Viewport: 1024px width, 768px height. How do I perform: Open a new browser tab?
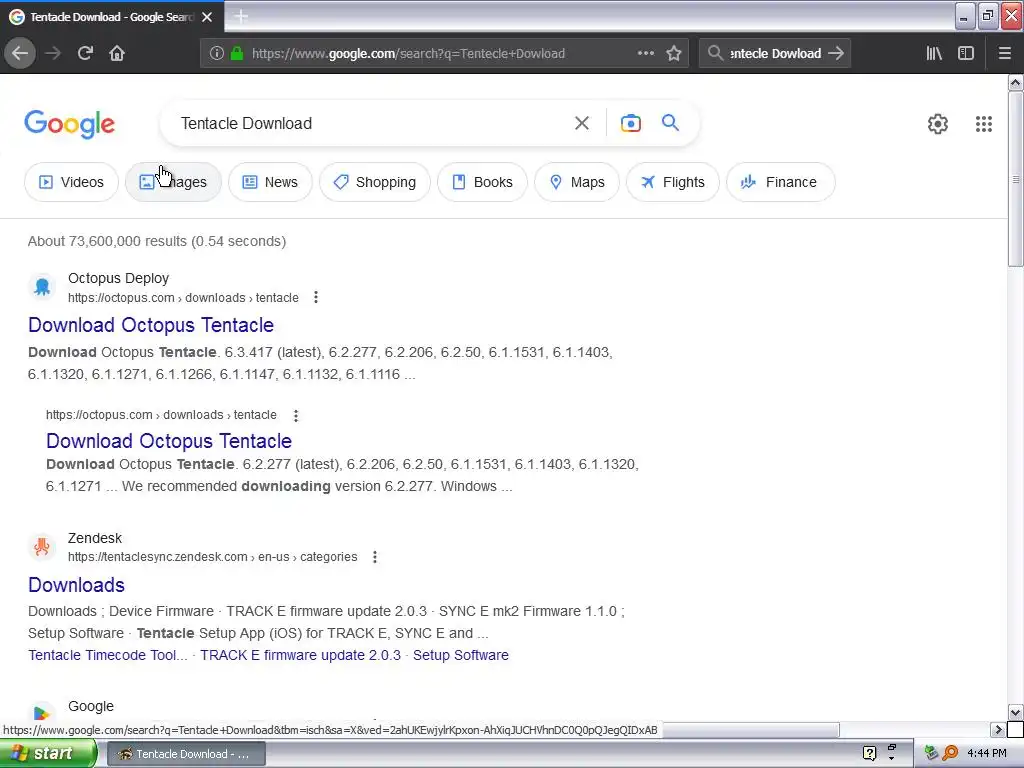pyautogui.click(x=241, y=17)
